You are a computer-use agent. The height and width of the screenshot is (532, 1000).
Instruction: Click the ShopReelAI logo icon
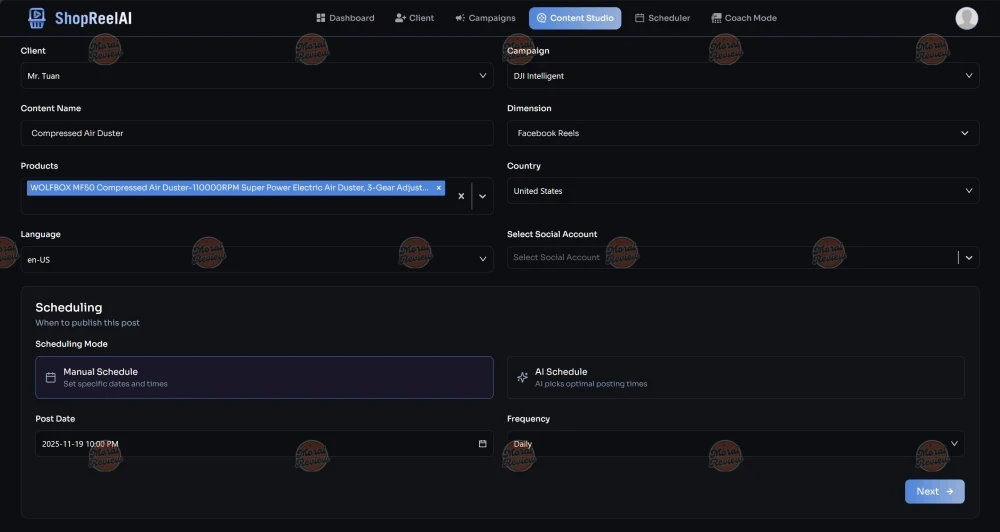coord(37,18)
